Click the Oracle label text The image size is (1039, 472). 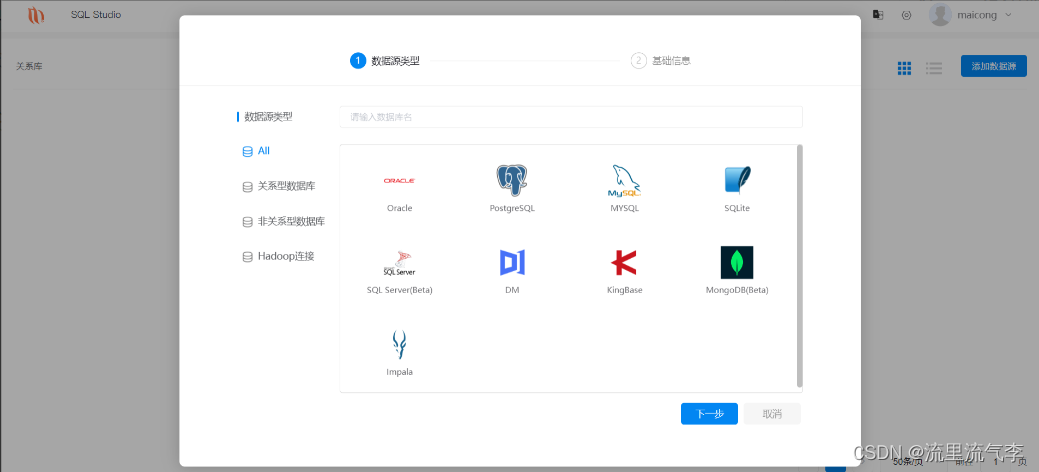click(x=400, y=208)
